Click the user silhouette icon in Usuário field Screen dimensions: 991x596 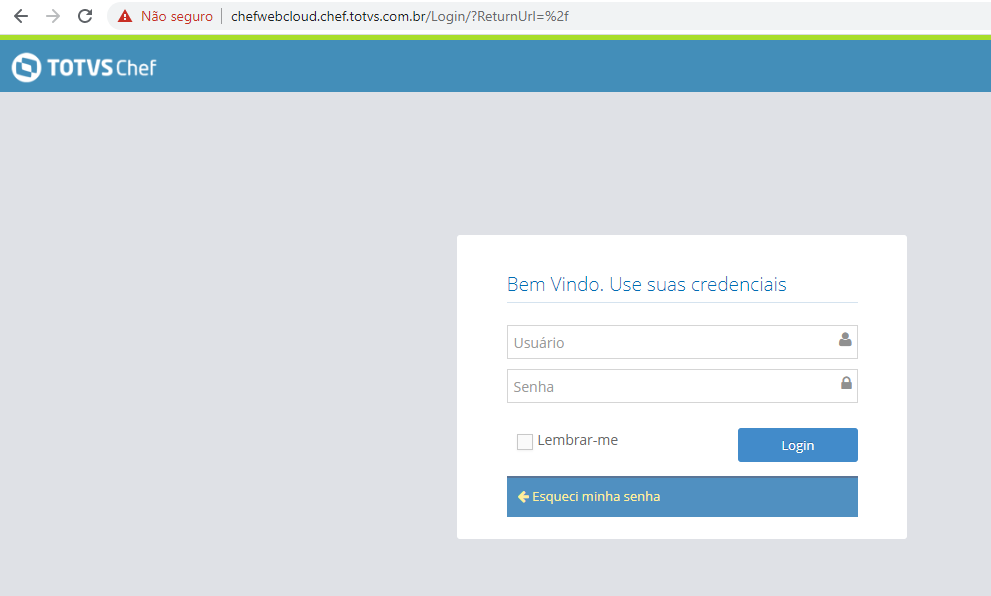tap(845, 340)
